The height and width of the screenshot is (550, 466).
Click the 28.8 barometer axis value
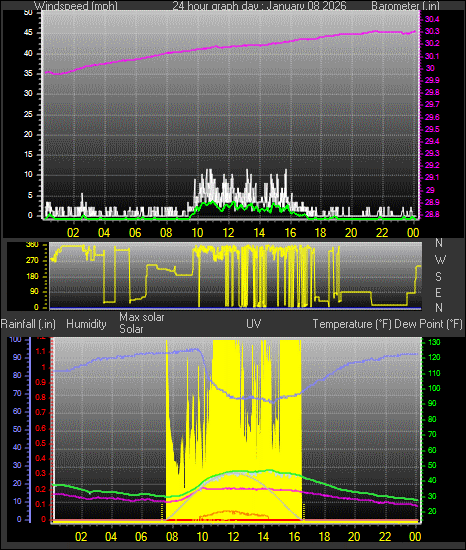click(432, 214)
